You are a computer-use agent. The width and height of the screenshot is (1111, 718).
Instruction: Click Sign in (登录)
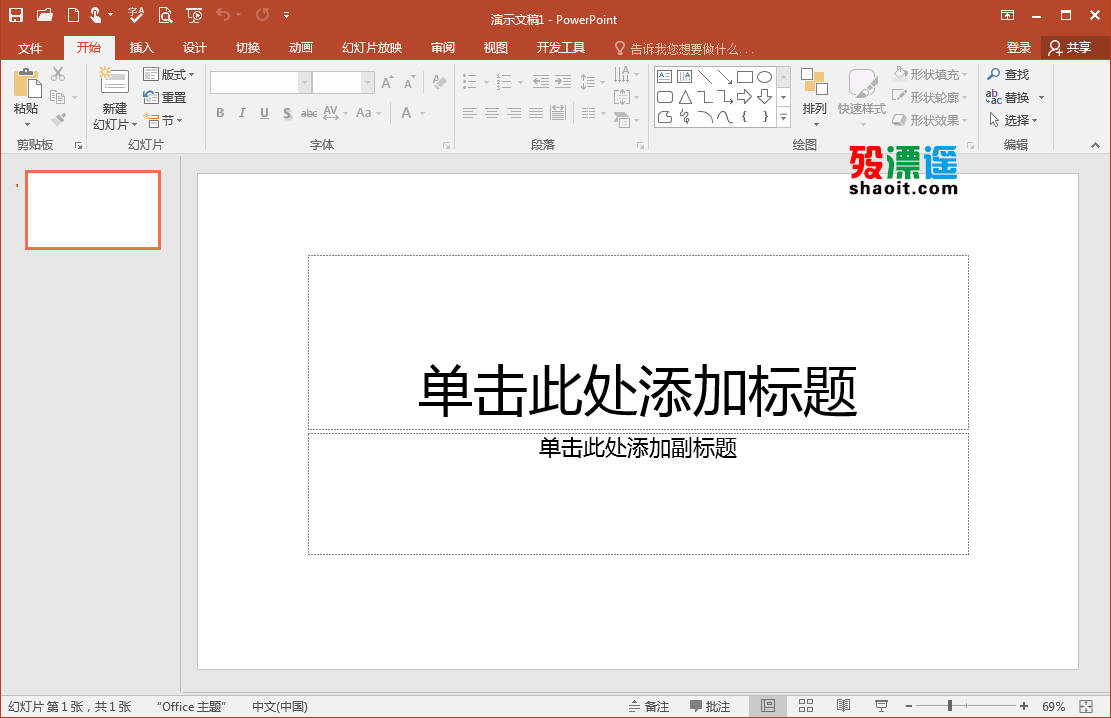point(1018,47)
